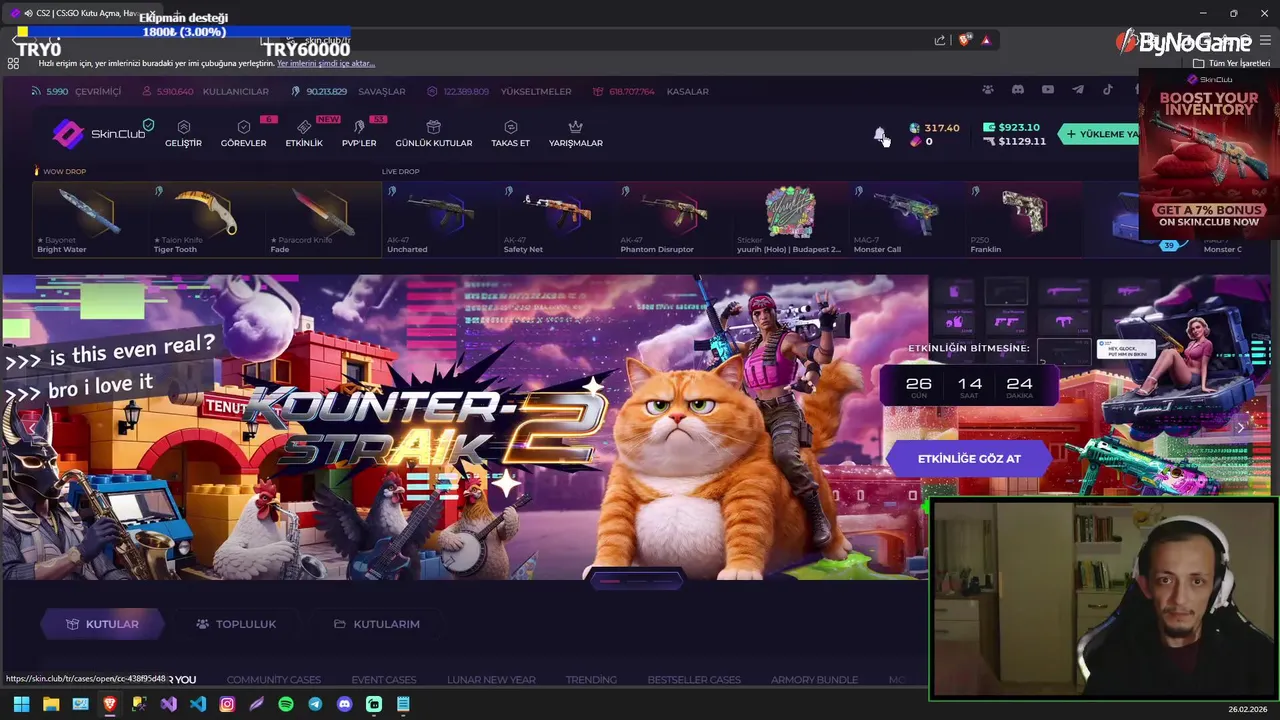1280x720 pixels.
Task: Switch to the Kutular tab
Action: click(x=102, y=624)
